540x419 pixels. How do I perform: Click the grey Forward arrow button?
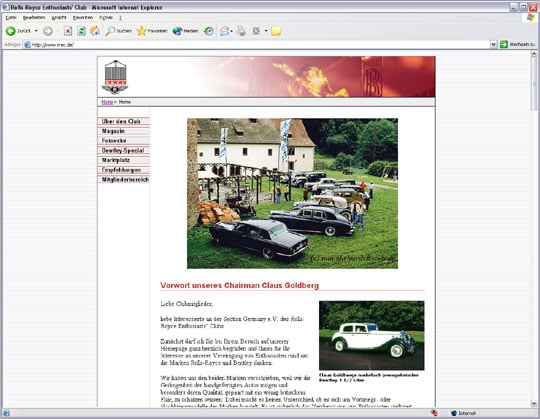(48, 31)
